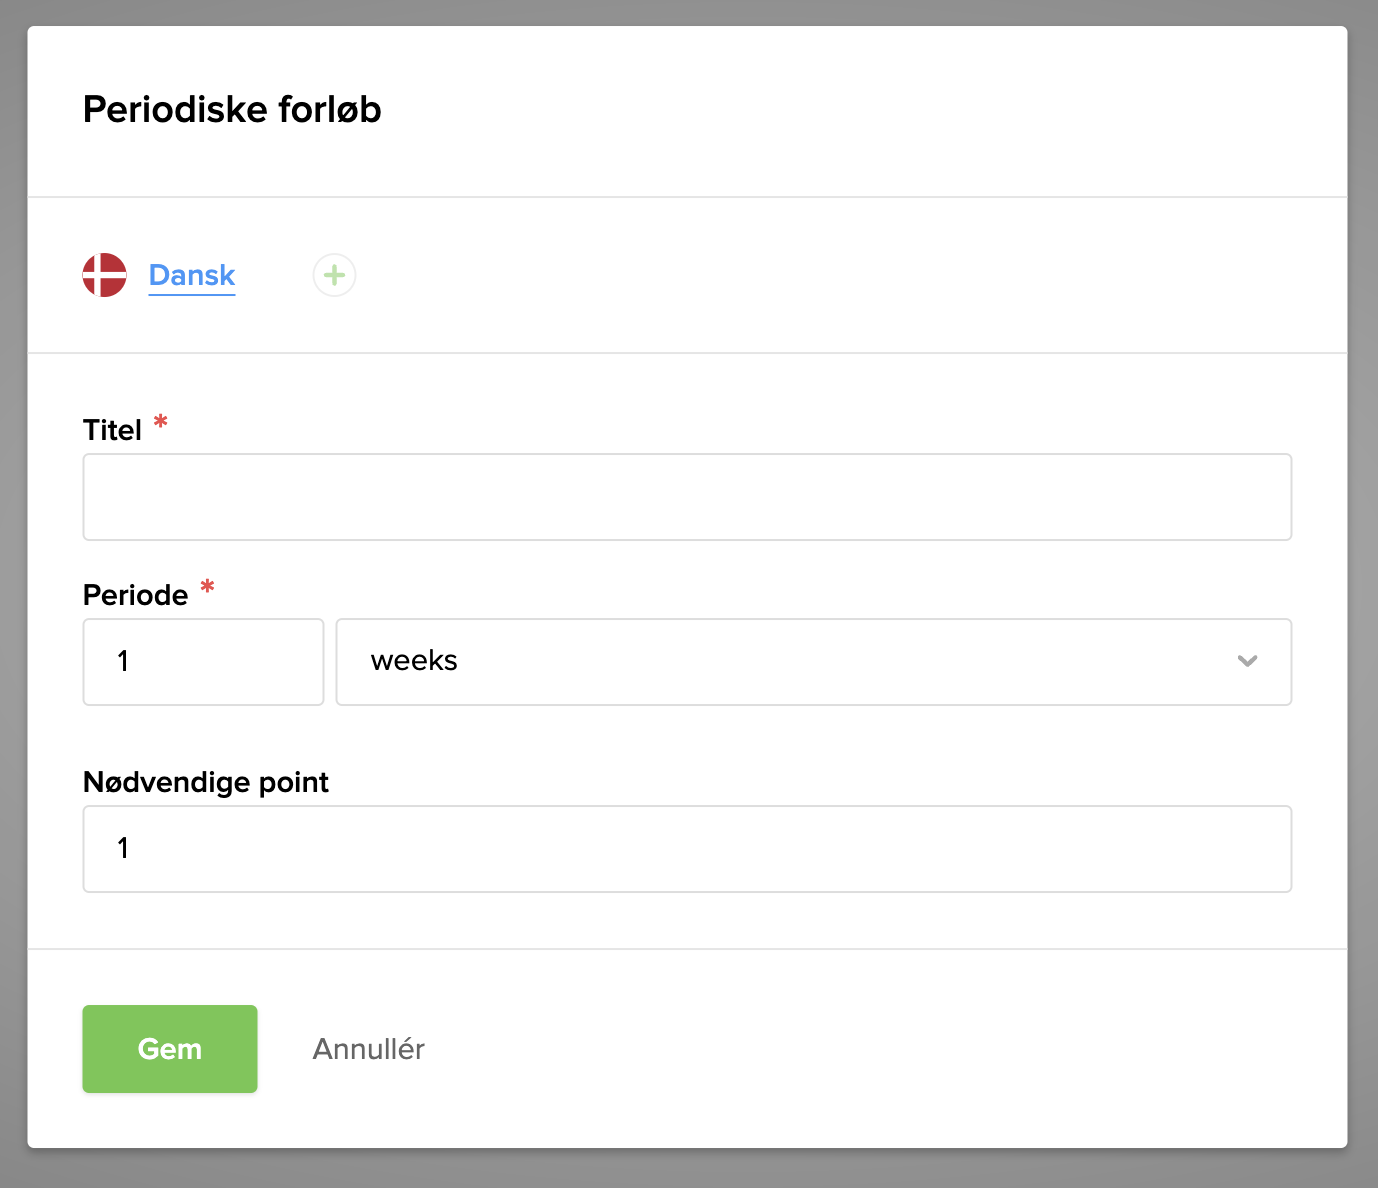Select the Dansk language tab

click(192, 275)
